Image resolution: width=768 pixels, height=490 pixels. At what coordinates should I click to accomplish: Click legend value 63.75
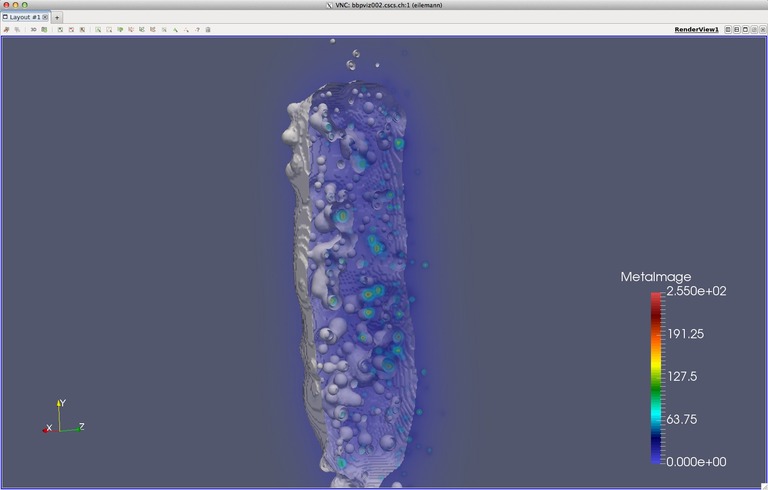682,419
